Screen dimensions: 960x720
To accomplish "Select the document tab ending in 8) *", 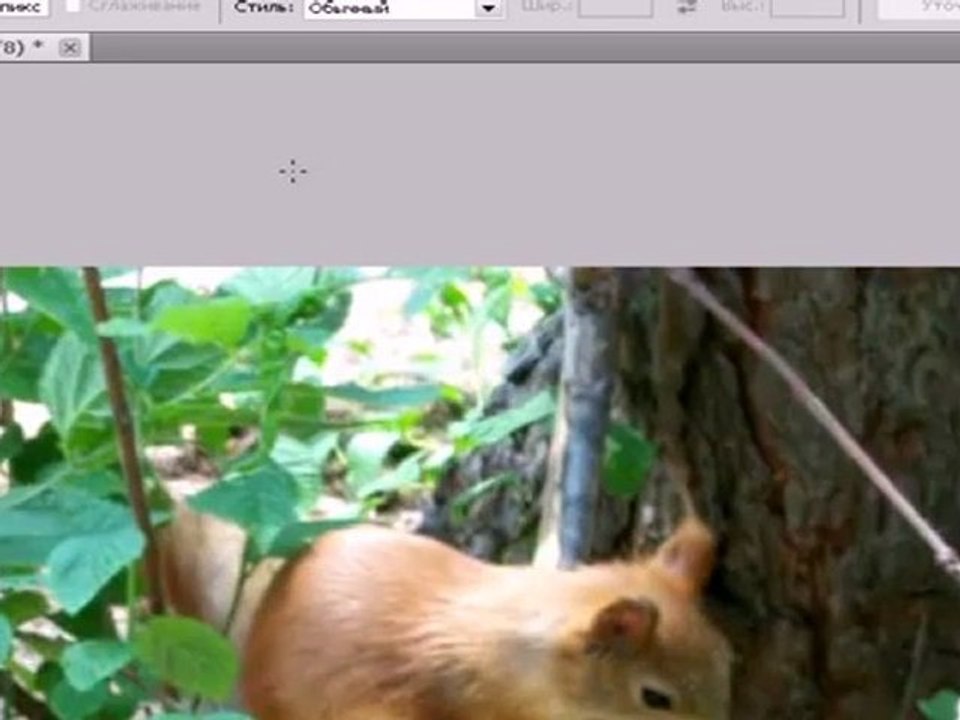I will [x=44, y=47].
